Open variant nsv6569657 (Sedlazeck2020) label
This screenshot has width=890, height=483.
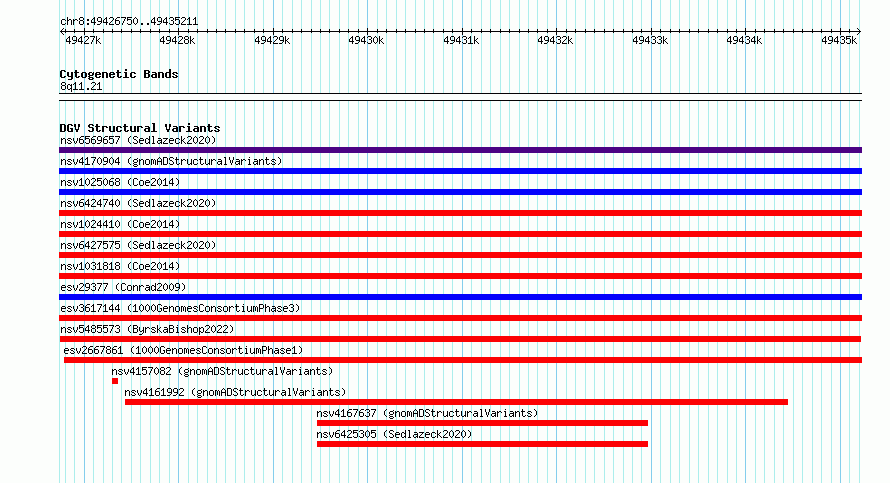(138, 140)
